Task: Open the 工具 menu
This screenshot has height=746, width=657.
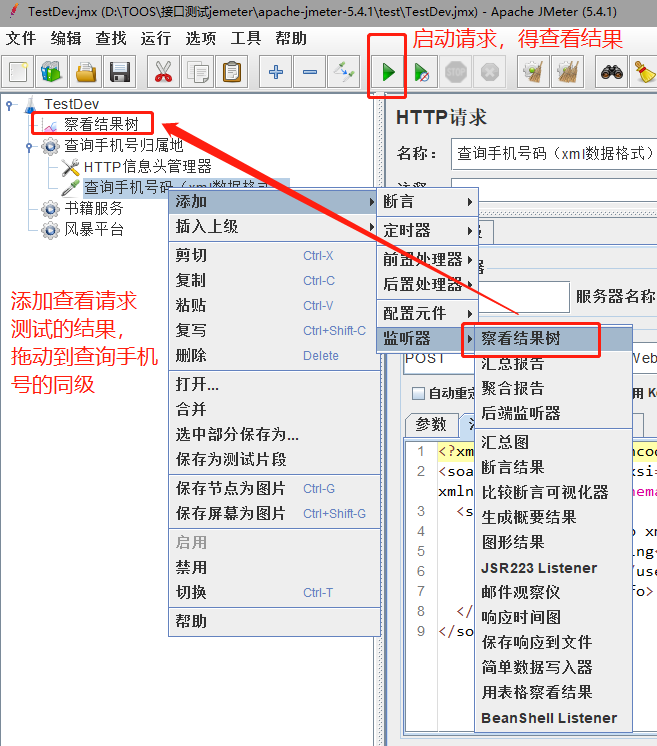Action: (245, 38)
